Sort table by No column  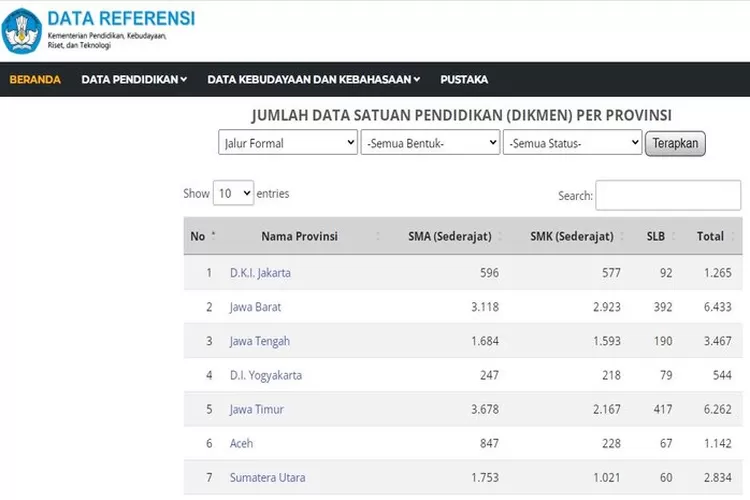coord(203,236)
